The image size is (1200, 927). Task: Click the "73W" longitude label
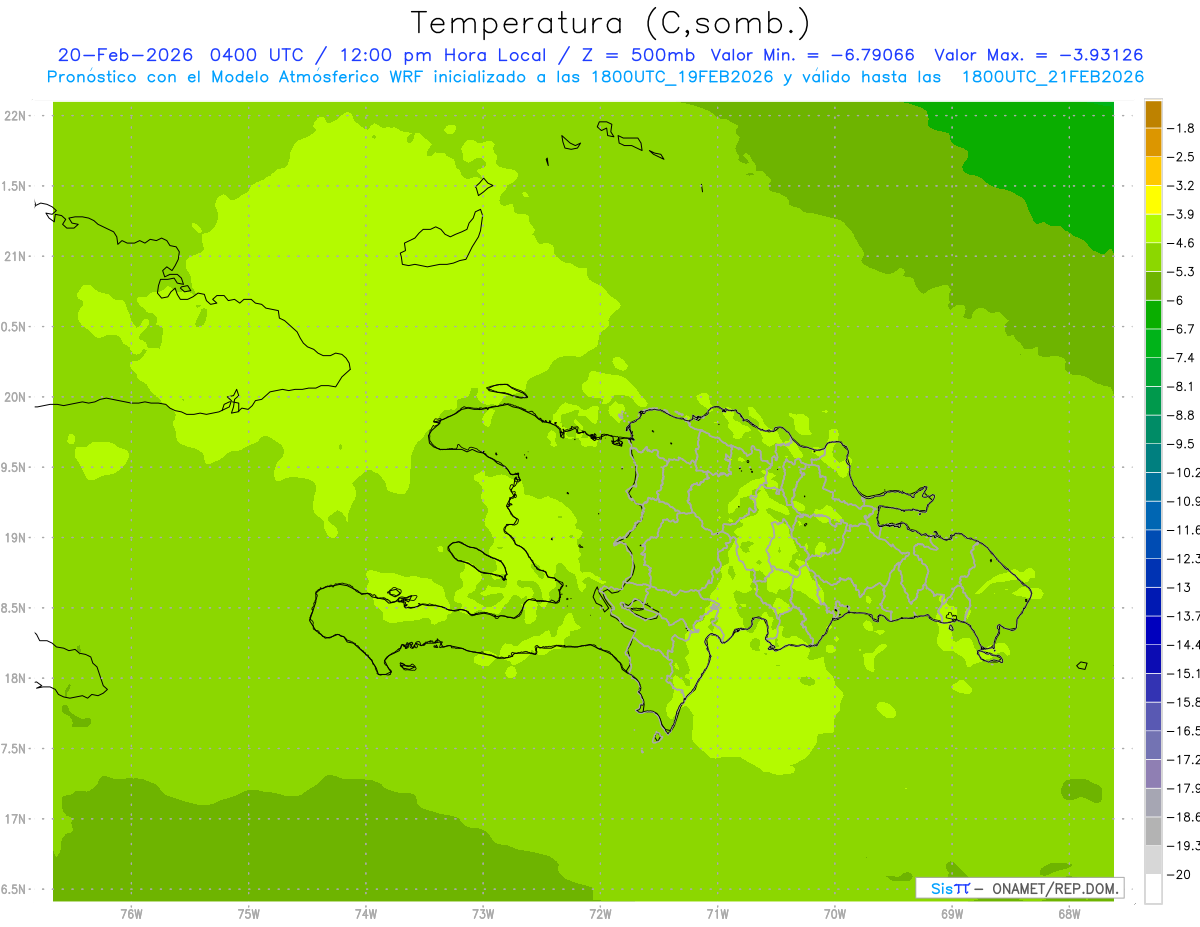[483, 913]
